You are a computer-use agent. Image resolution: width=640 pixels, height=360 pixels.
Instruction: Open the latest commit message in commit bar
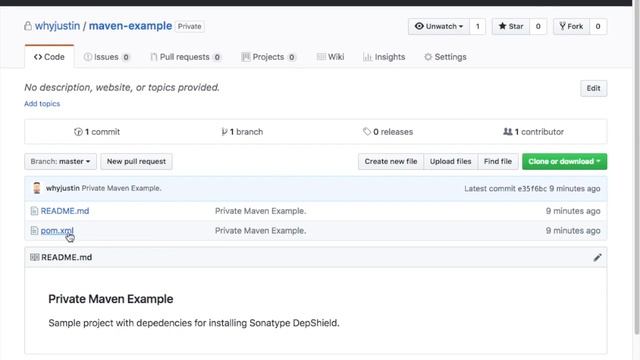[x=121, y=188]
